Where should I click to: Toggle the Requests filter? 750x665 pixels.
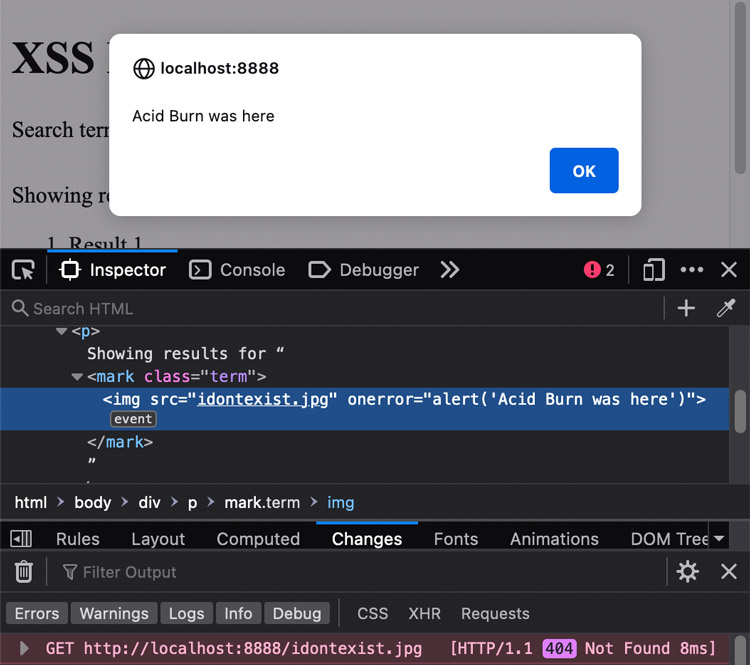[x=495, y=613]
